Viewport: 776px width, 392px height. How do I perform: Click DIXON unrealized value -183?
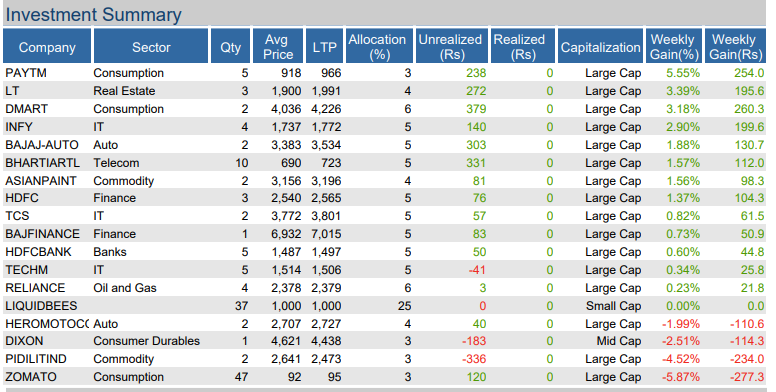474,341
